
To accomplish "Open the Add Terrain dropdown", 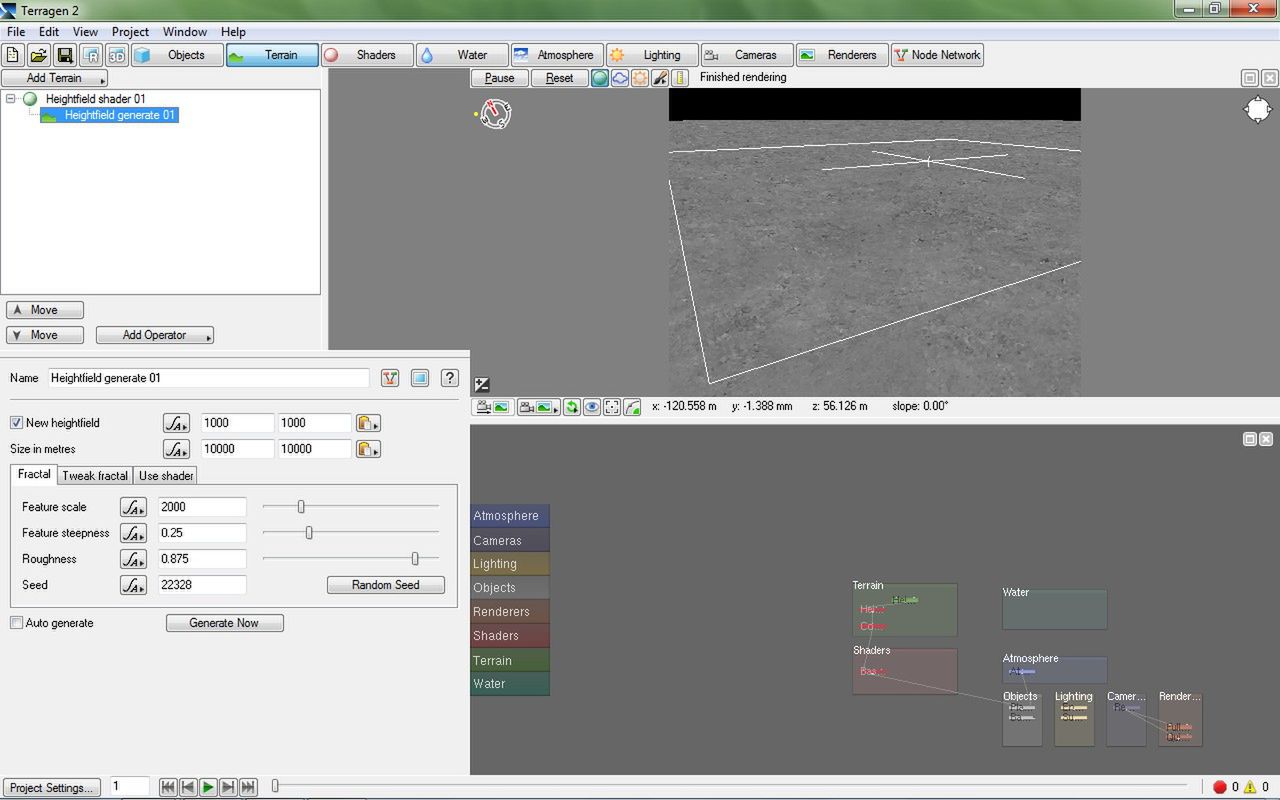I will (x=54, y=78).
